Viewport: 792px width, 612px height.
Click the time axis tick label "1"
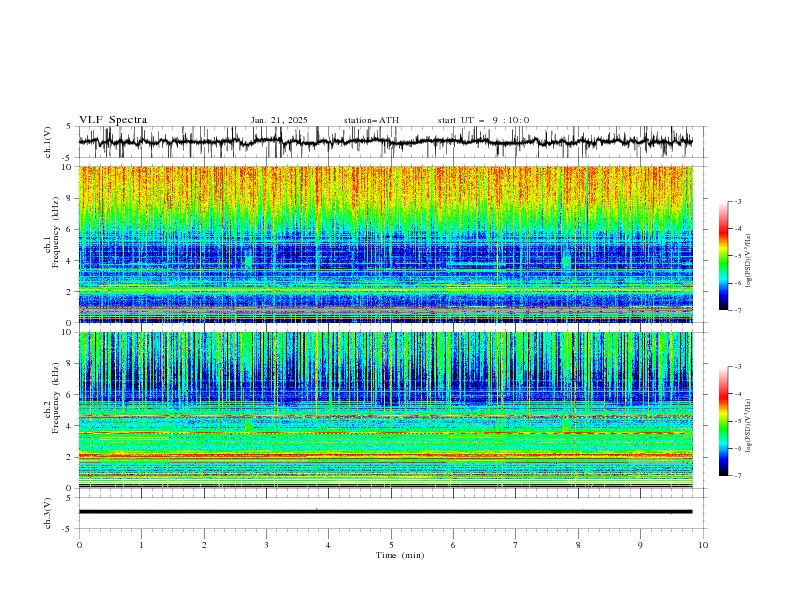tap(141, 545)
